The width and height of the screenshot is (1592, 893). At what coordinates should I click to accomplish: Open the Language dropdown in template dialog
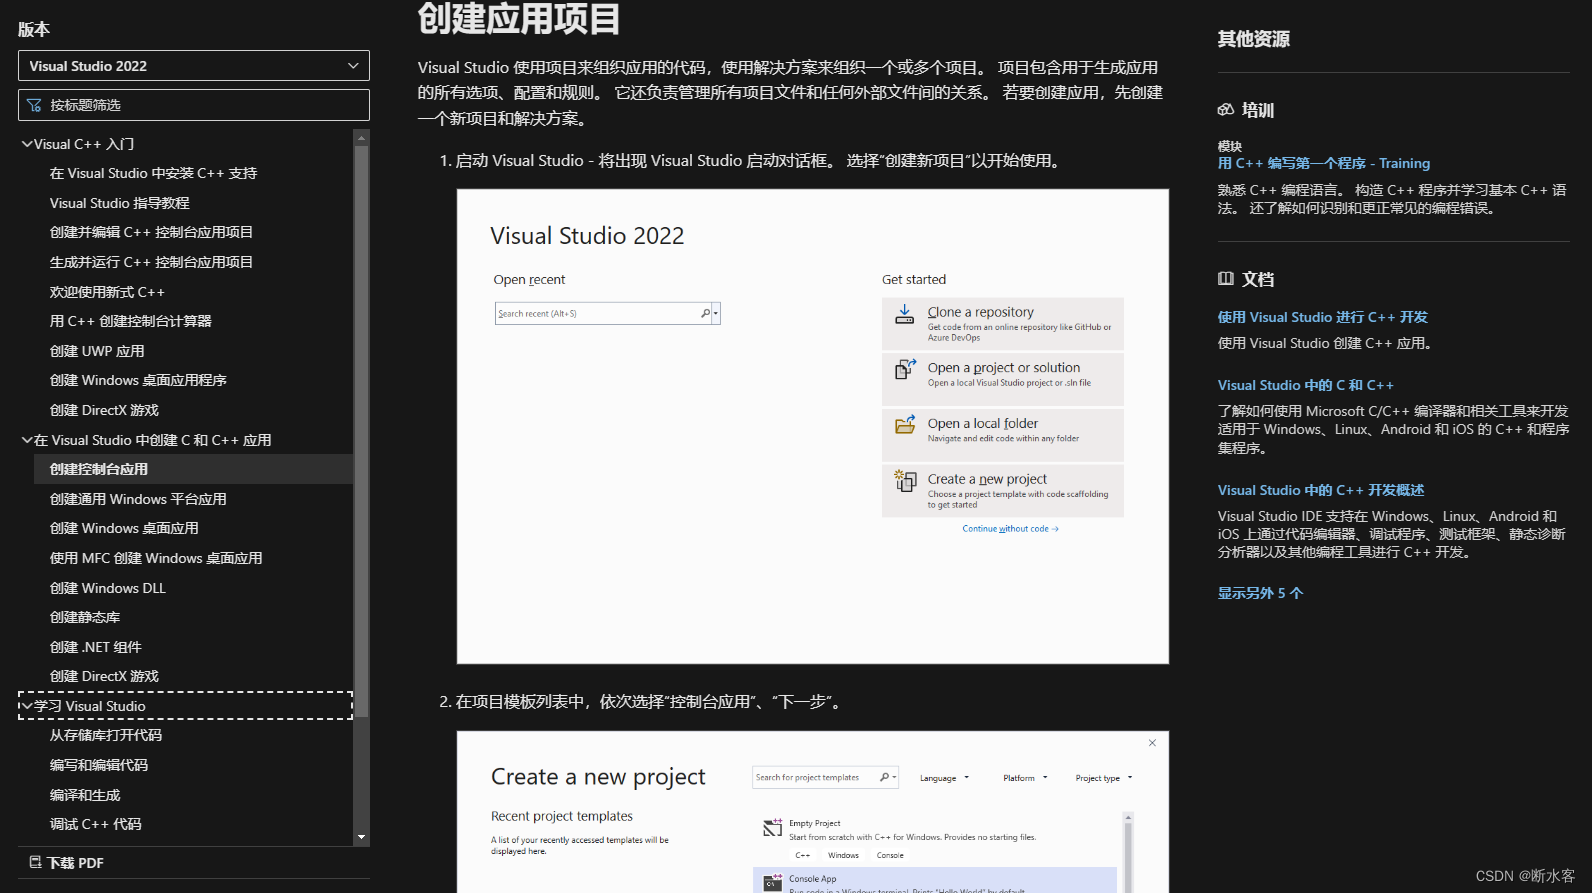click(944, 778)
